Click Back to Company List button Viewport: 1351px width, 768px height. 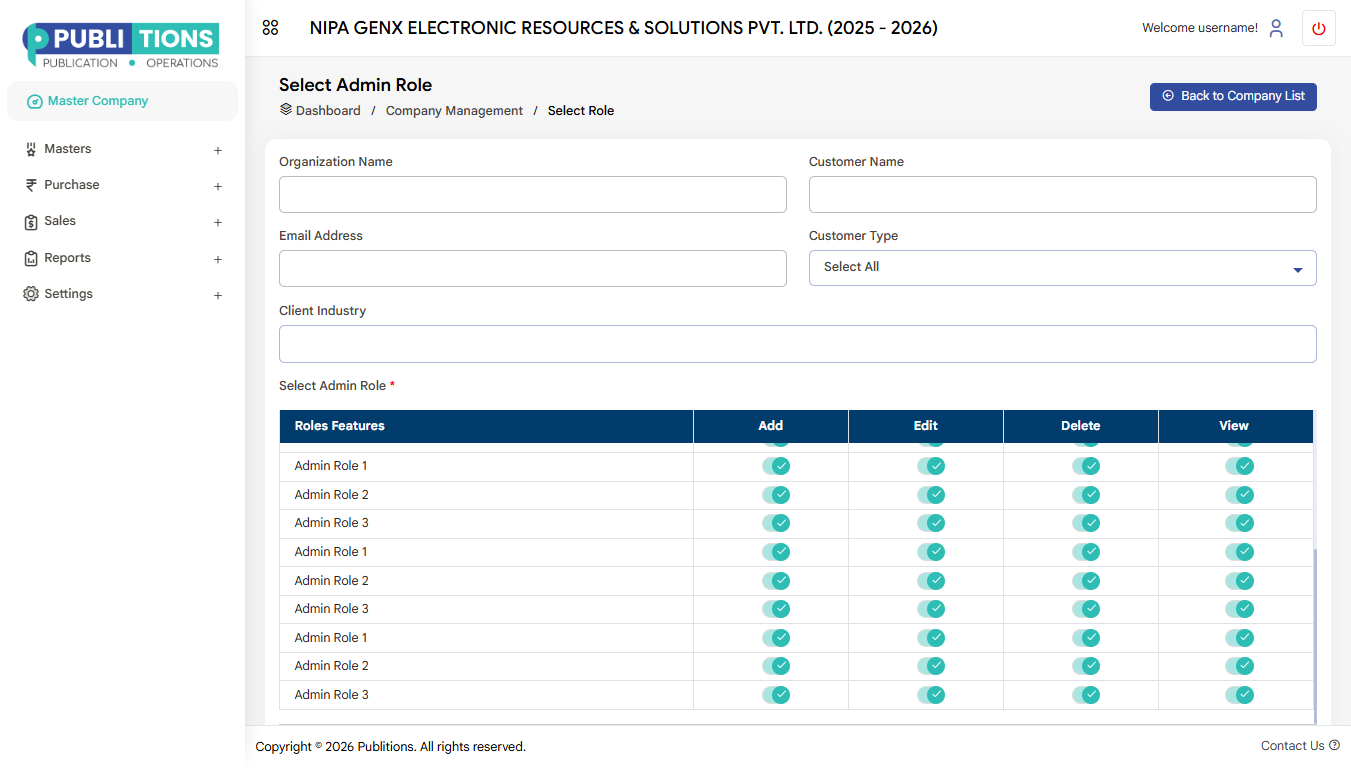click(x=1233, y=96)
